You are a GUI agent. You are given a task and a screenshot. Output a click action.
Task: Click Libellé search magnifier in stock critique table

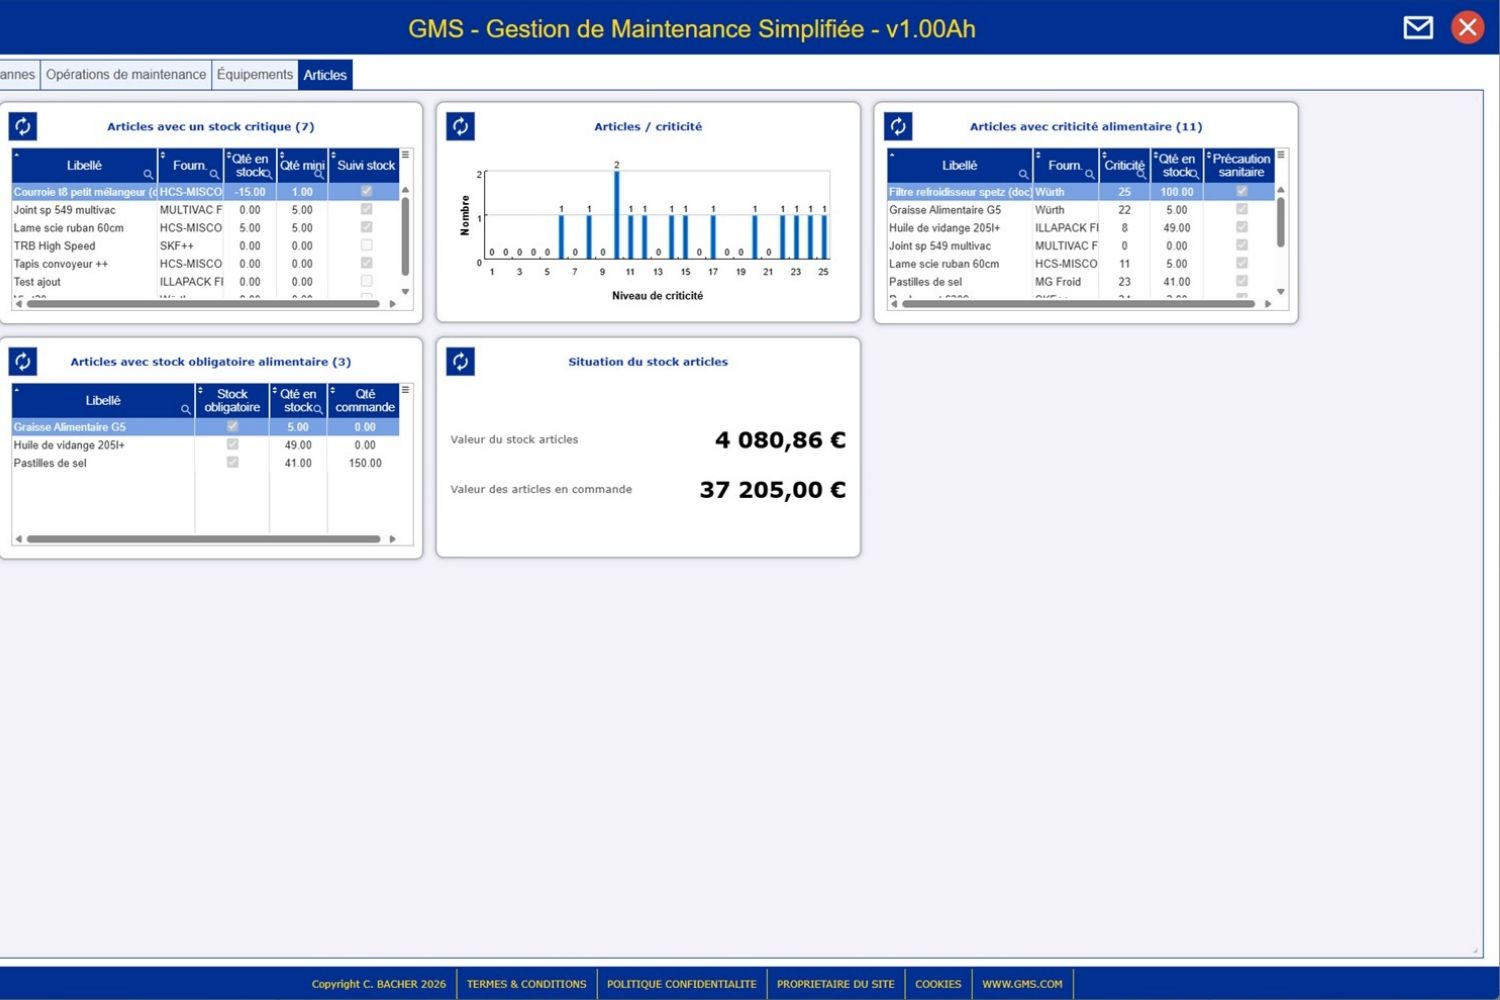point(148,174)
